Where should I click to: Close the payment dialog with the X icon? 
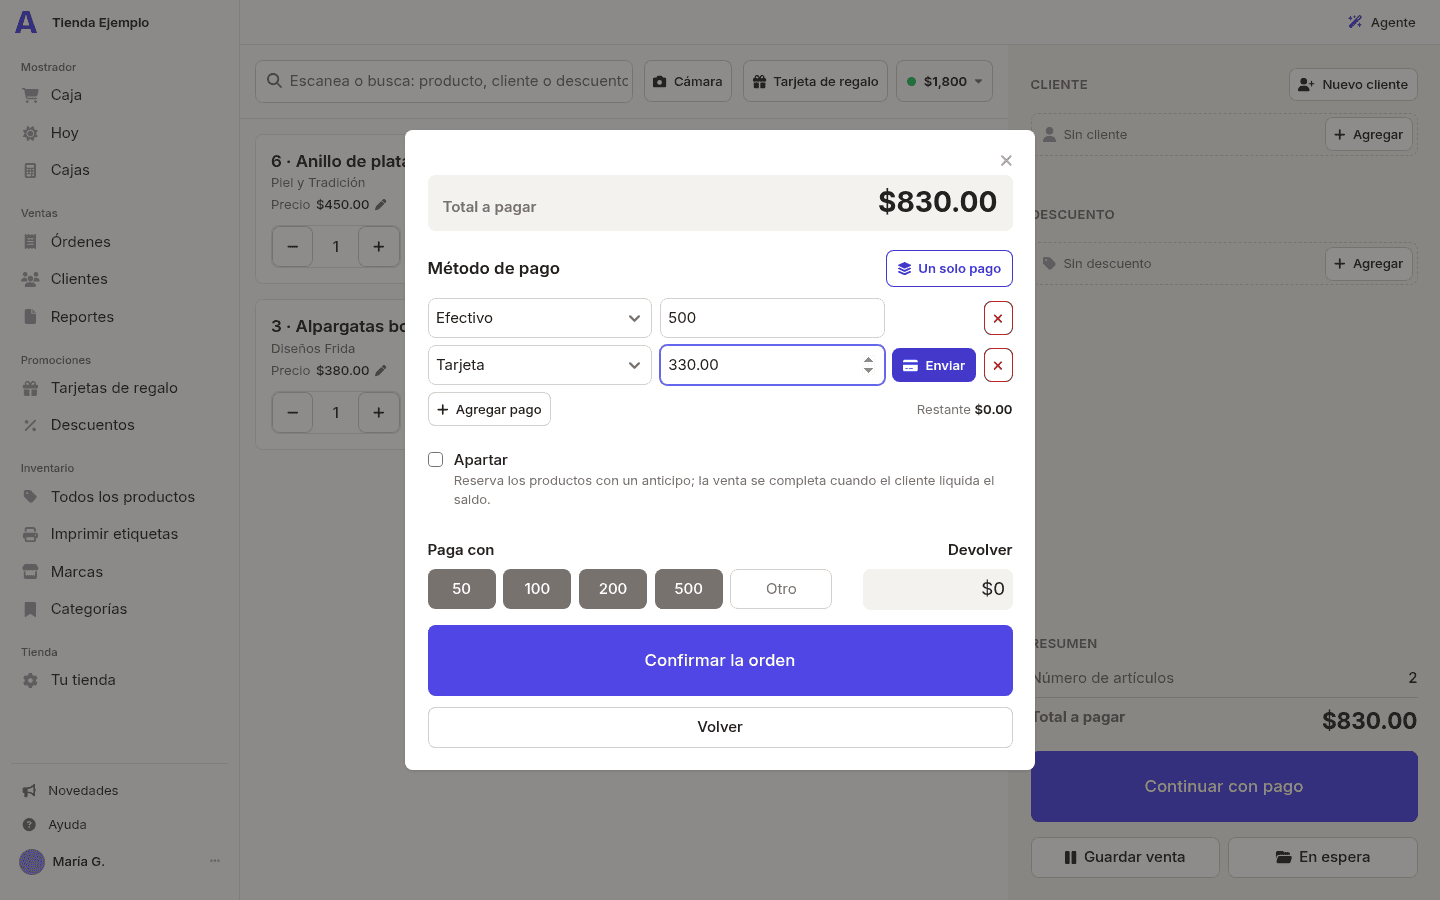coord(1006,160)
